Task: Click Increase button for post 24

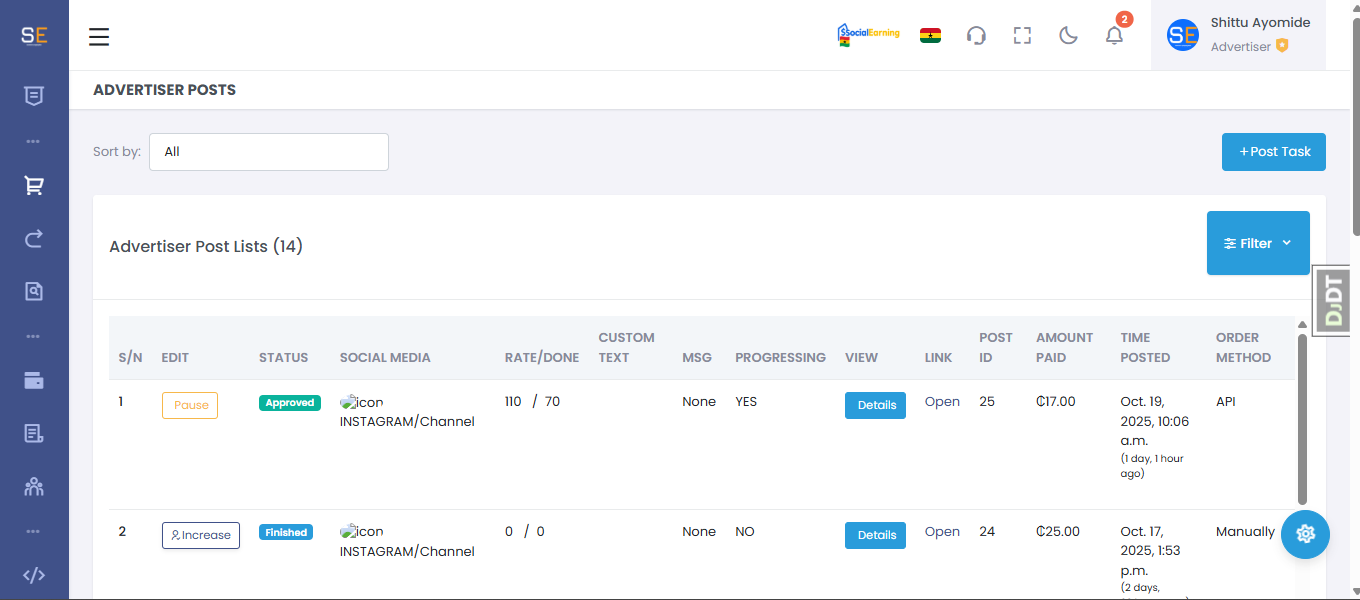Action: [x=201, y=535]
